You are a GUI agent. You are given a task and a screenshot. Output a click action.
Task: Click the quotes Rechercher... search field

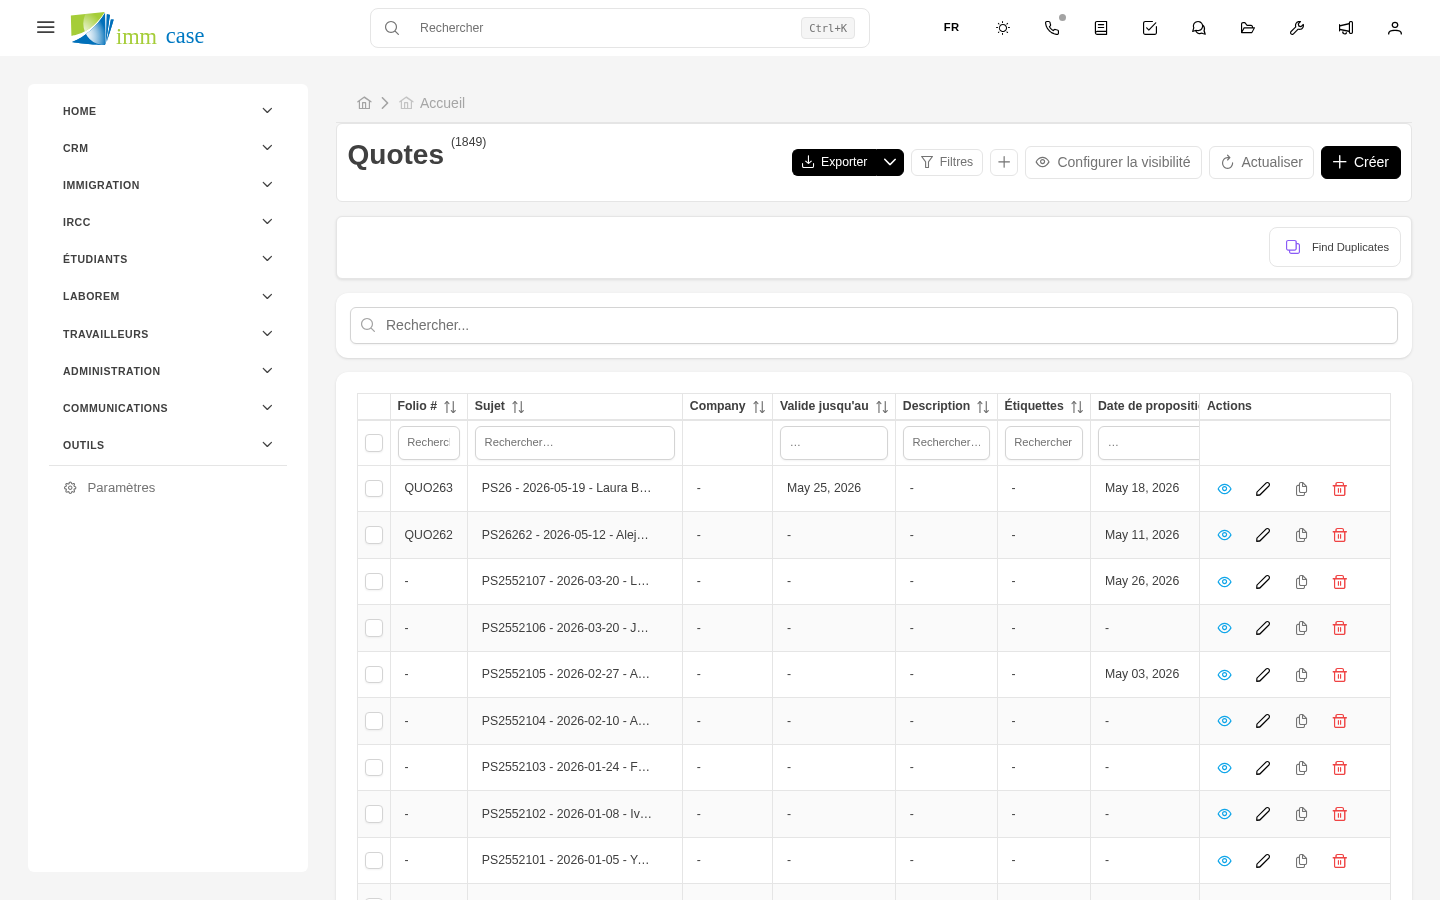click(x=874, y=325)
